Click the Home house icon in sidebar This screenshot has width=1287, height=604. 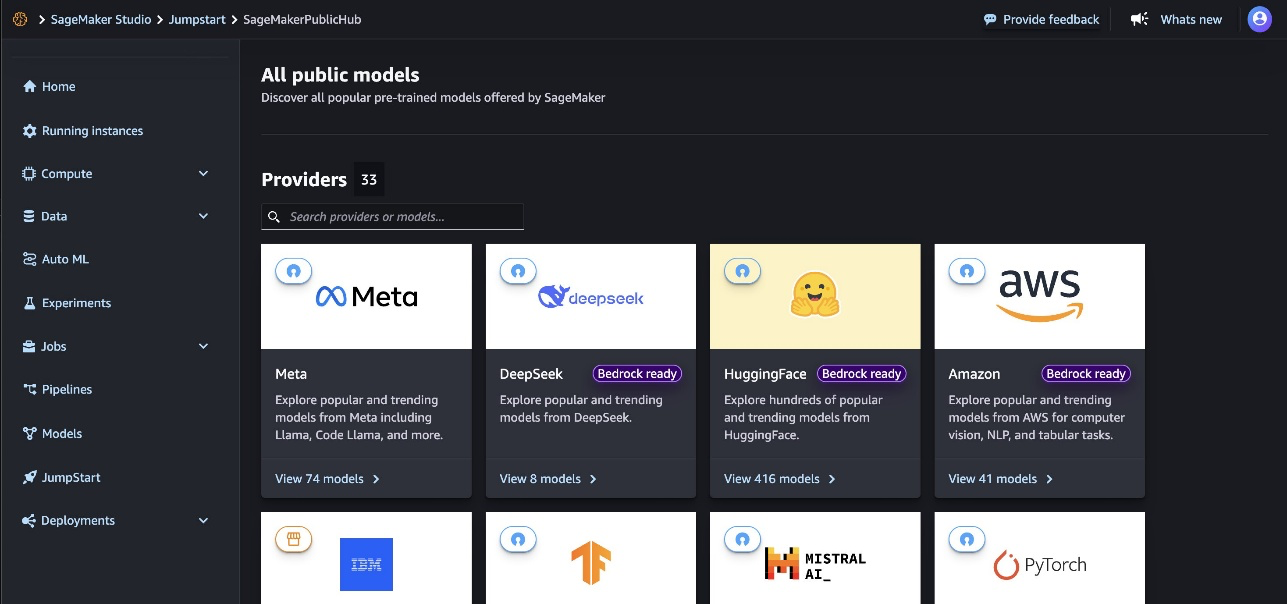29,87
